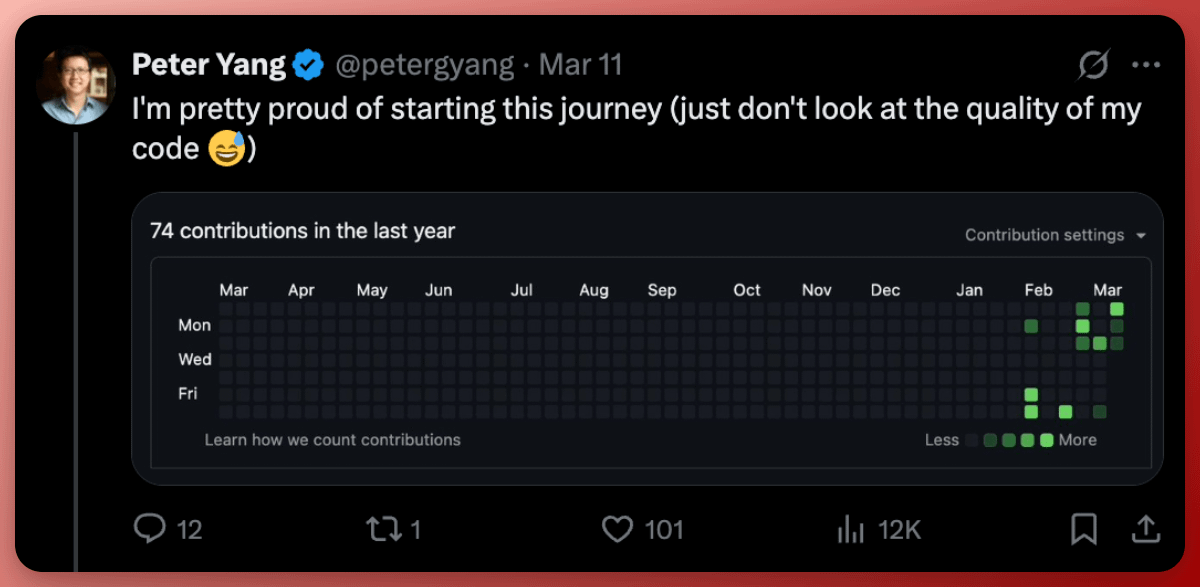The height and width of the screenshot is (587, 1200).
Task: Open the views analytics bar icon
Action: [x=849, y=528]
